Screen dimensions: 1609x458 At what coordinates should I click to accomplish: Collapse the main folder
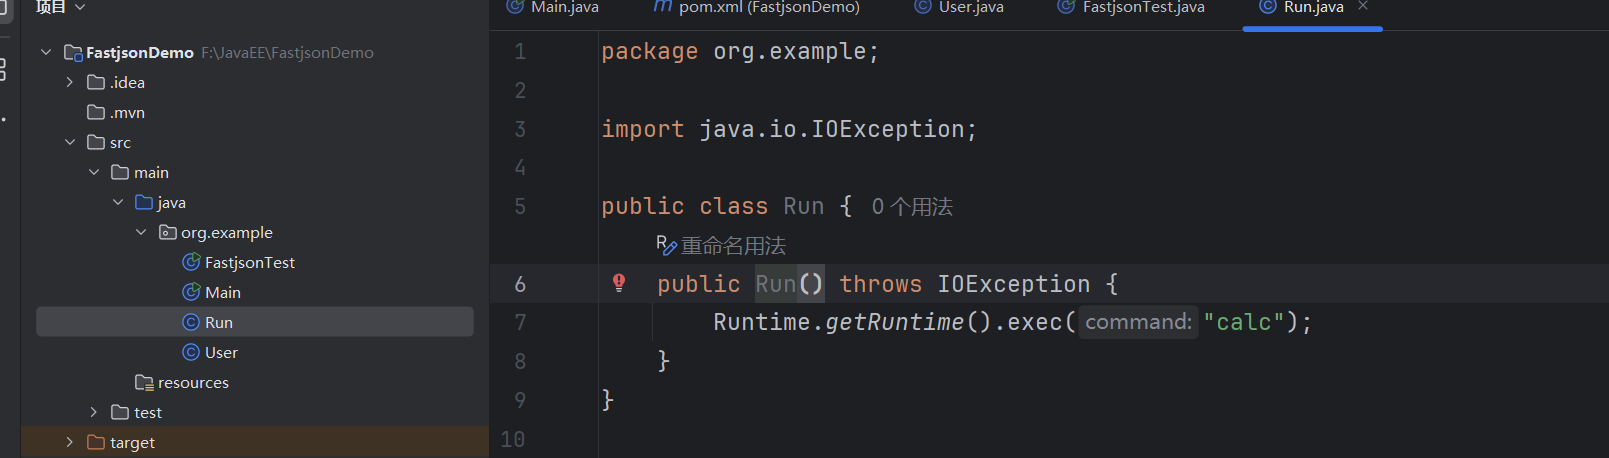[94, 172]
